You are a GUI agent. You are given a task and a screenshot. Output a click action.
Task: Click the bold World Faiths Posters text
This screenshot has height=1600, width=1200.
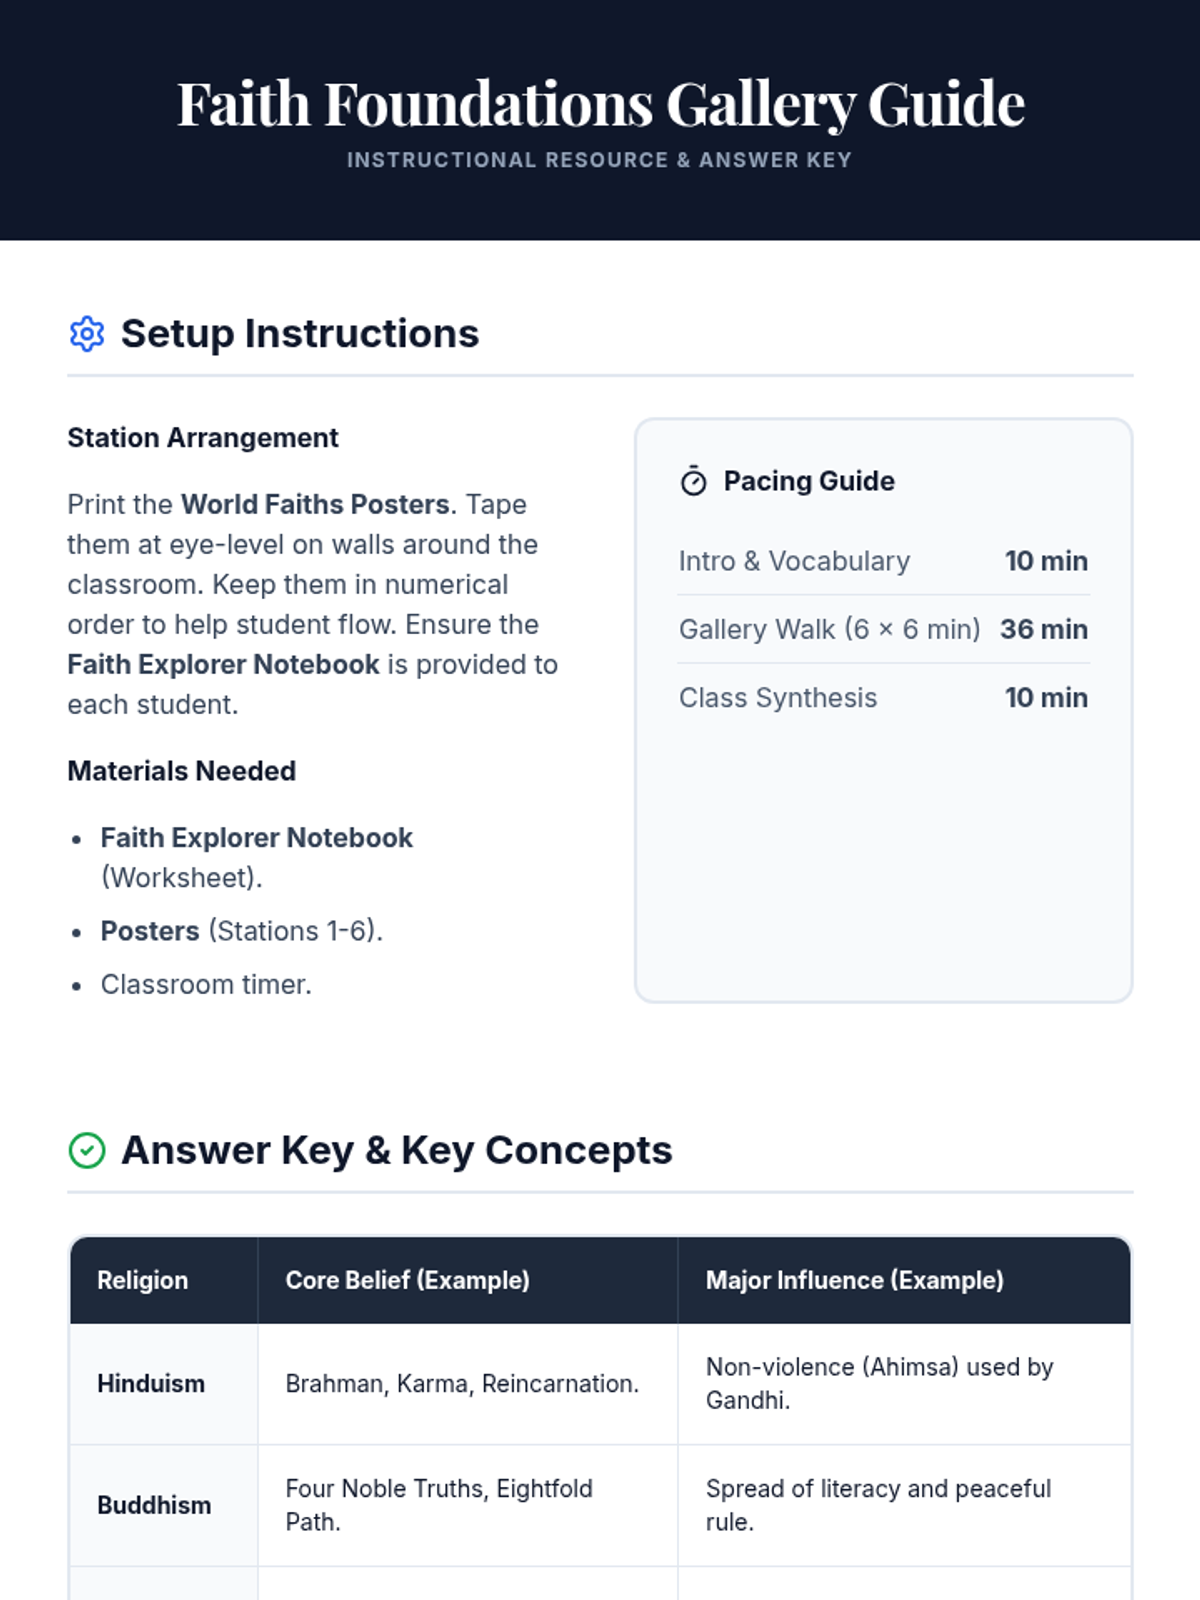click(315, 504)
